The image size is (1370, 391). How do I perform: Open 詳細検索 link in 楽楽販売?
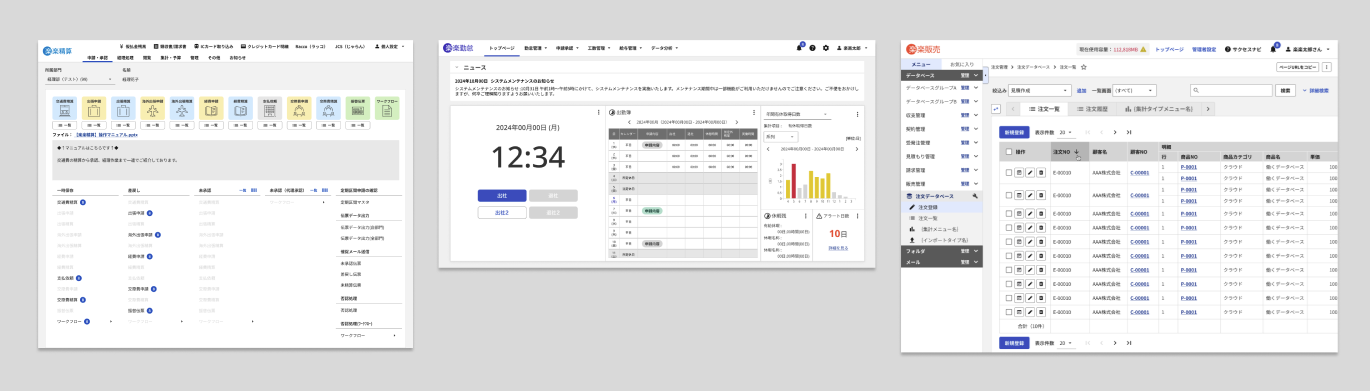click(1316, 90)
